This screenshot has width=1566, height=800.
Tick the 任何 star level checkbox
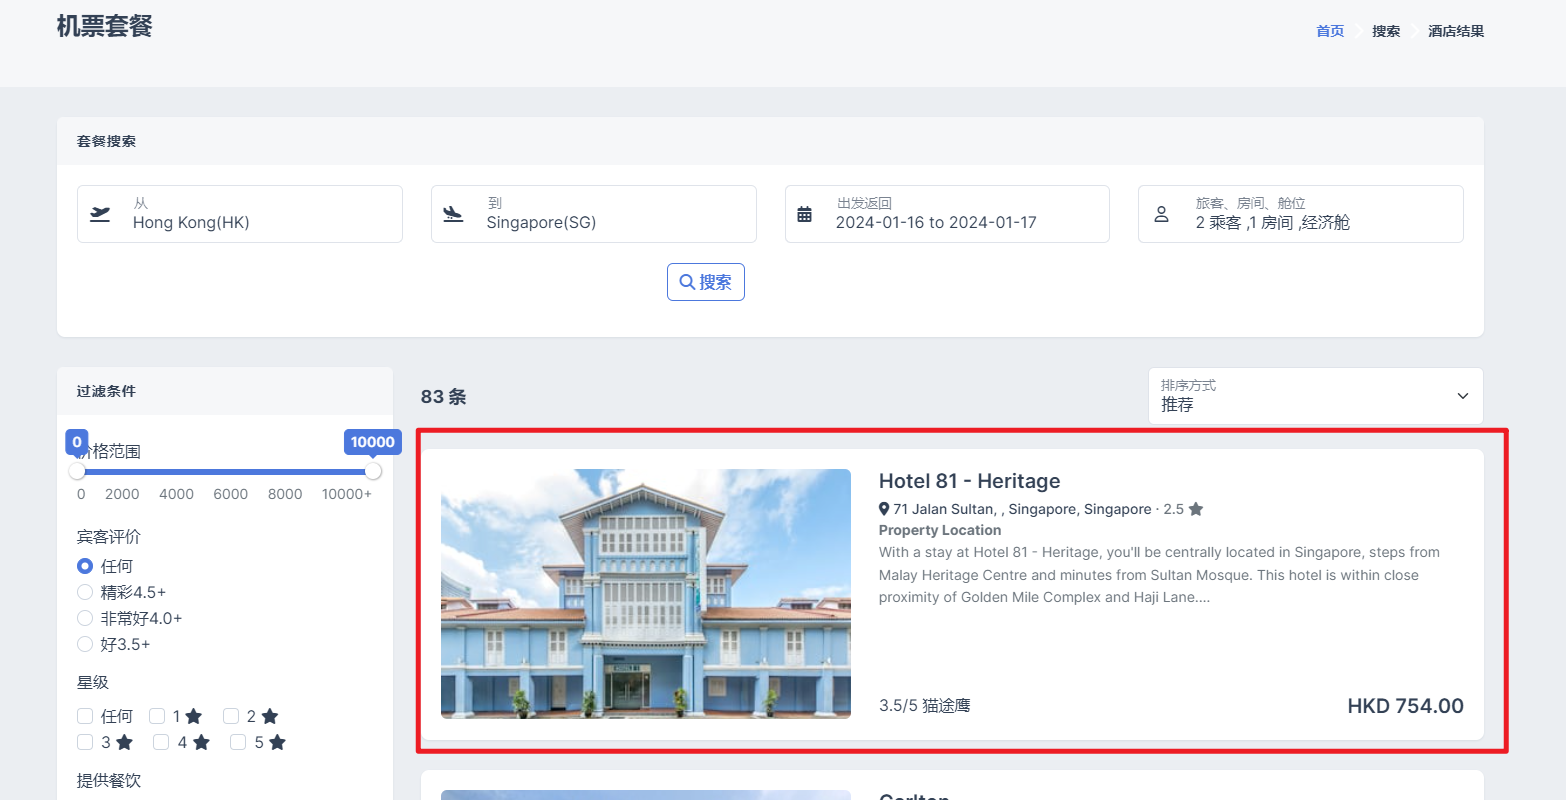pos(85,716)
